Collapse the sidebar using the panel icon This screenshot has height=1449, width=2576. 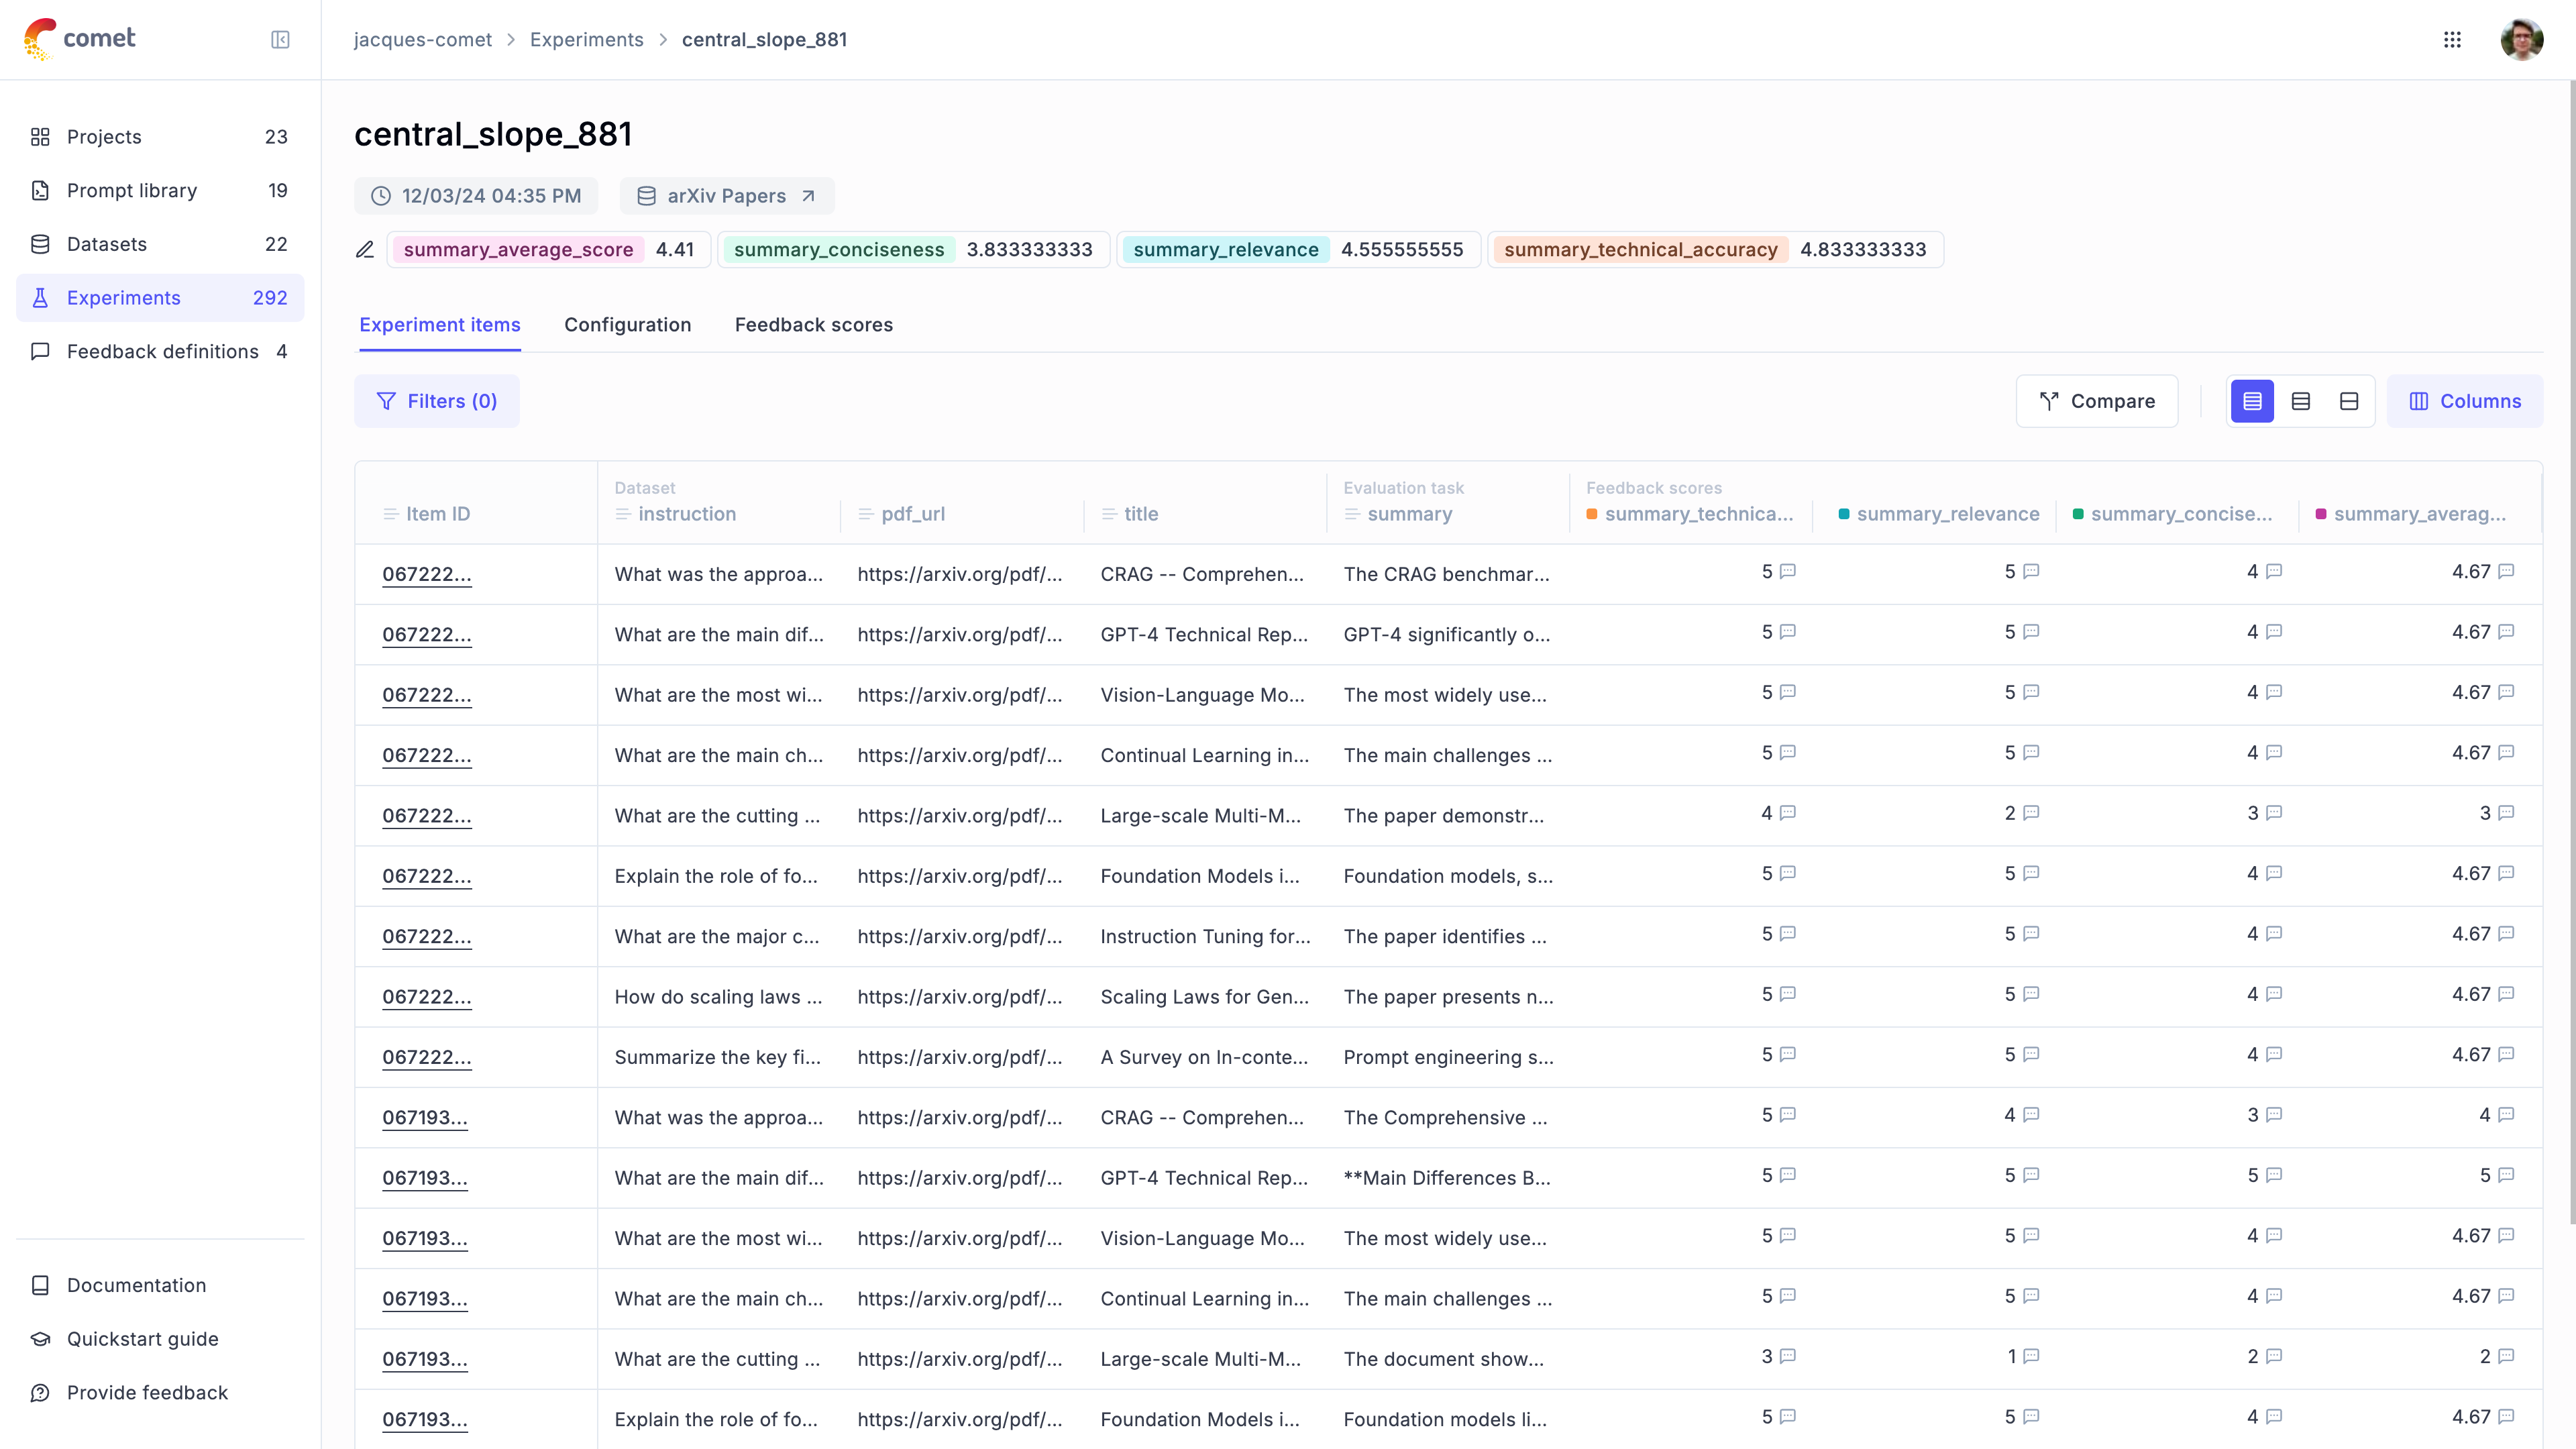280,40
